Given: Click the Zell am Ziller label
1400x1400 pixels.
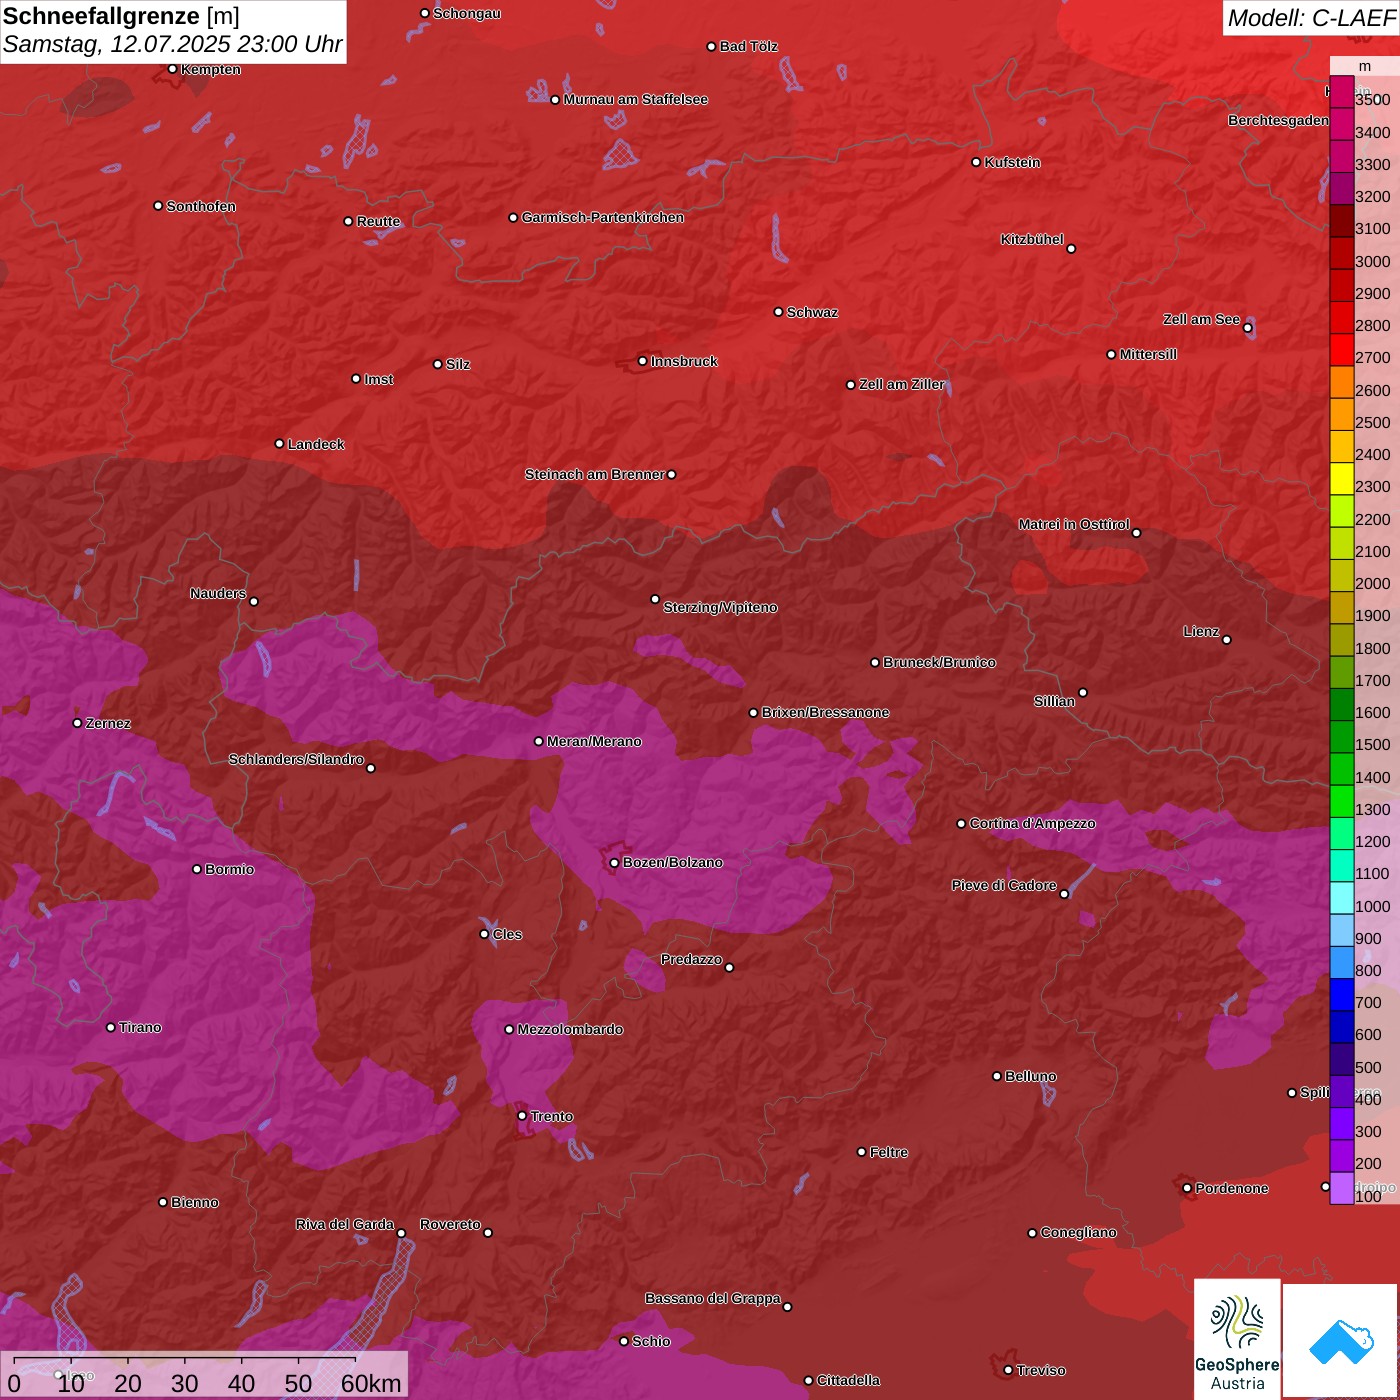Looking at the screenshot, I should 902,384.
